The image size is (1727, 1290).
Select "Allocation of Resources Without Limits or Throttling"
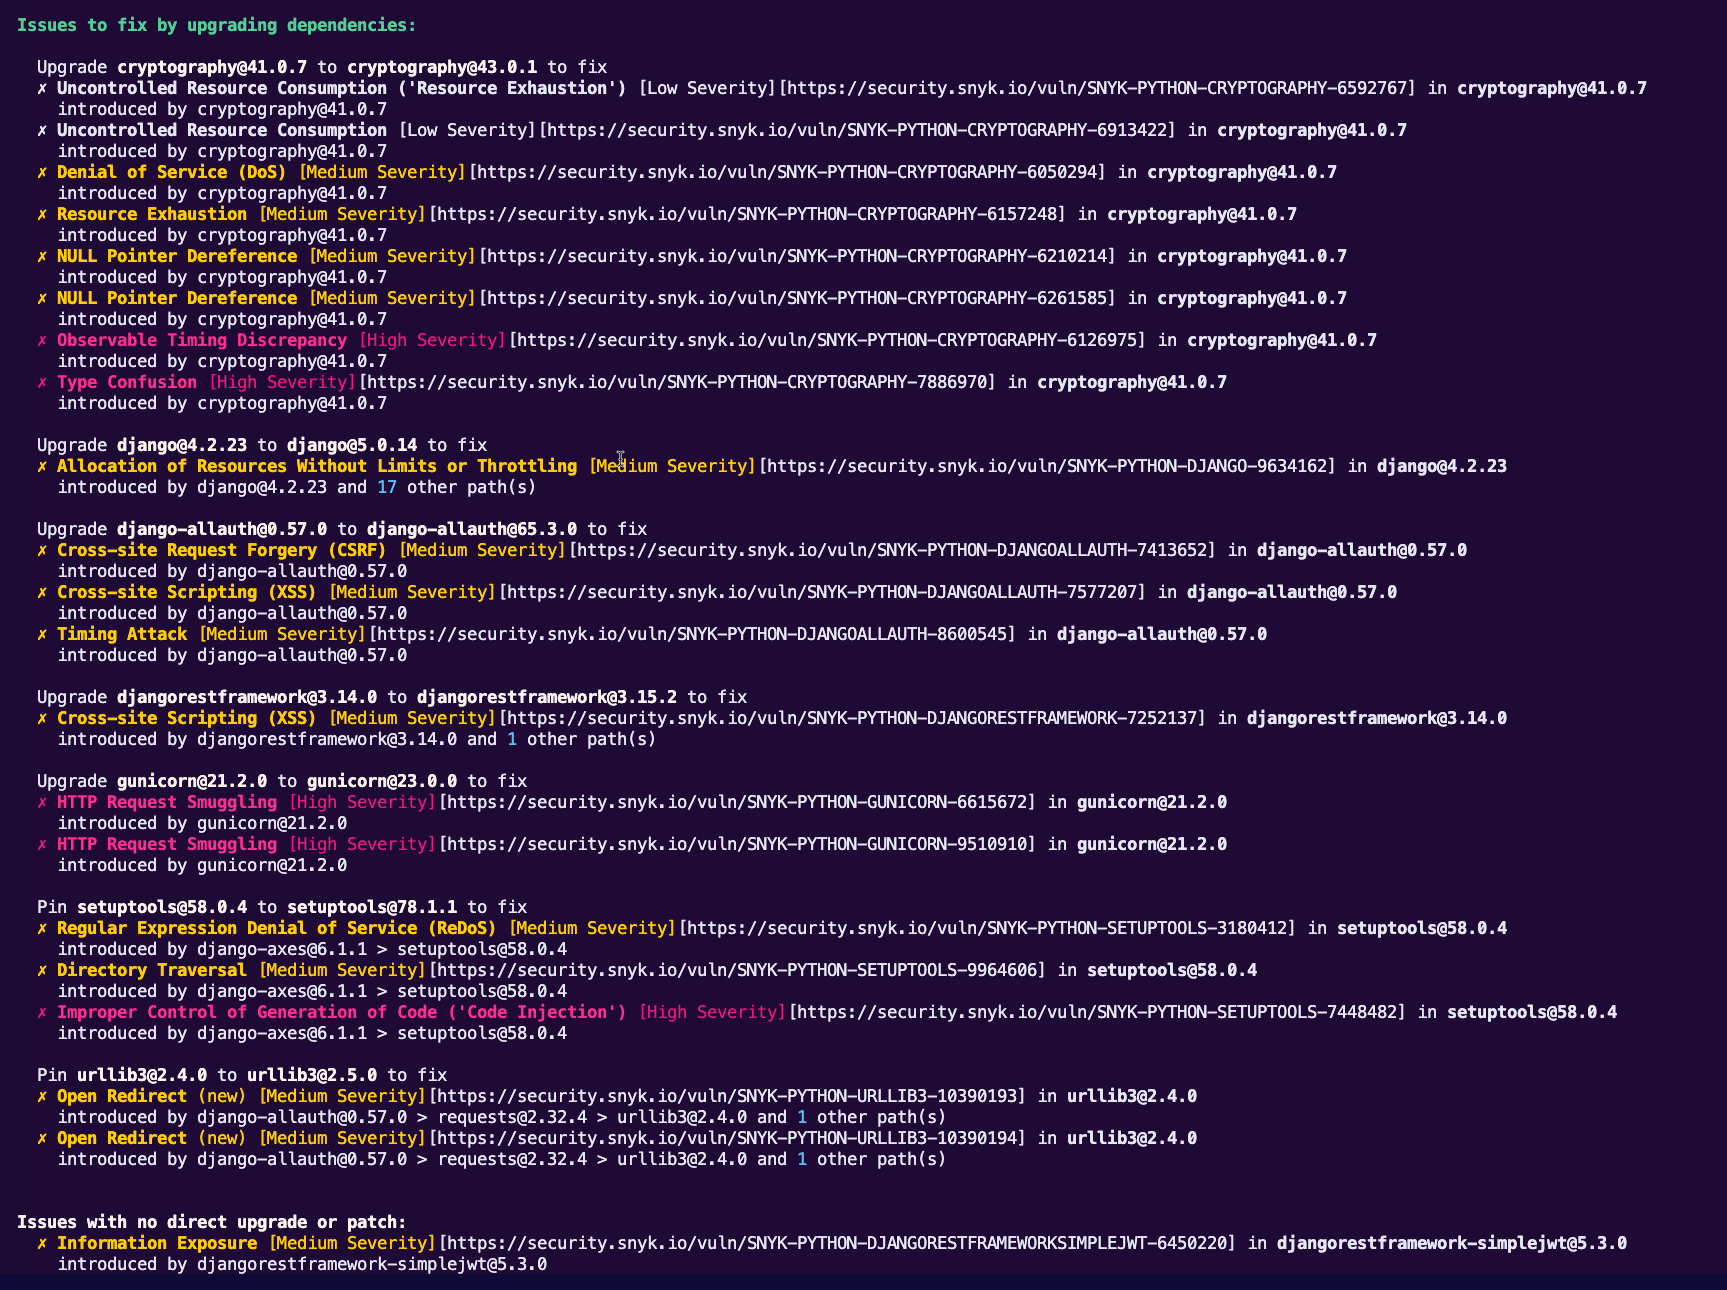317,466
